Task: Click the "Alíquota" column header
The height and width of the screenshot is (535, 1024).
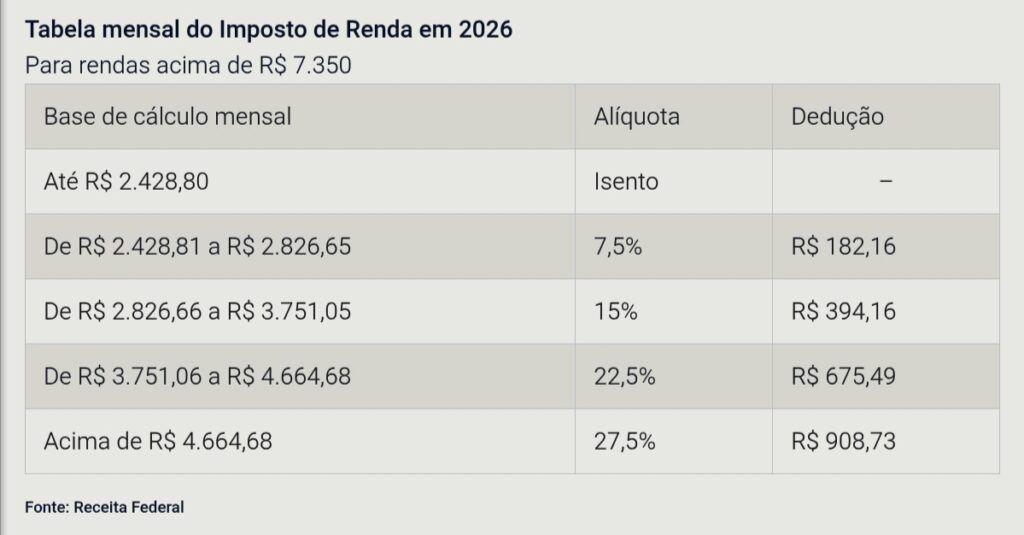Action: (x=636, y=116)
